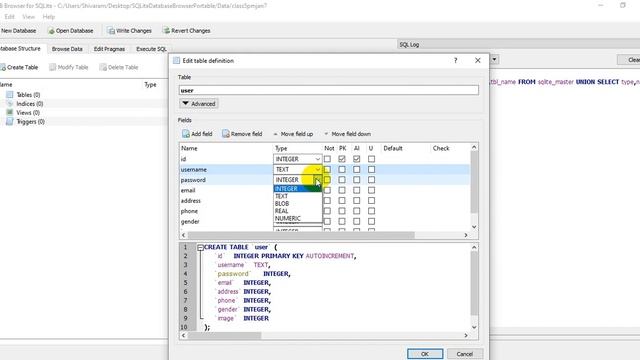Click the Write Changes toolbar icon
Viewport: 640px width, 360px height.
[x=111, y=31]
